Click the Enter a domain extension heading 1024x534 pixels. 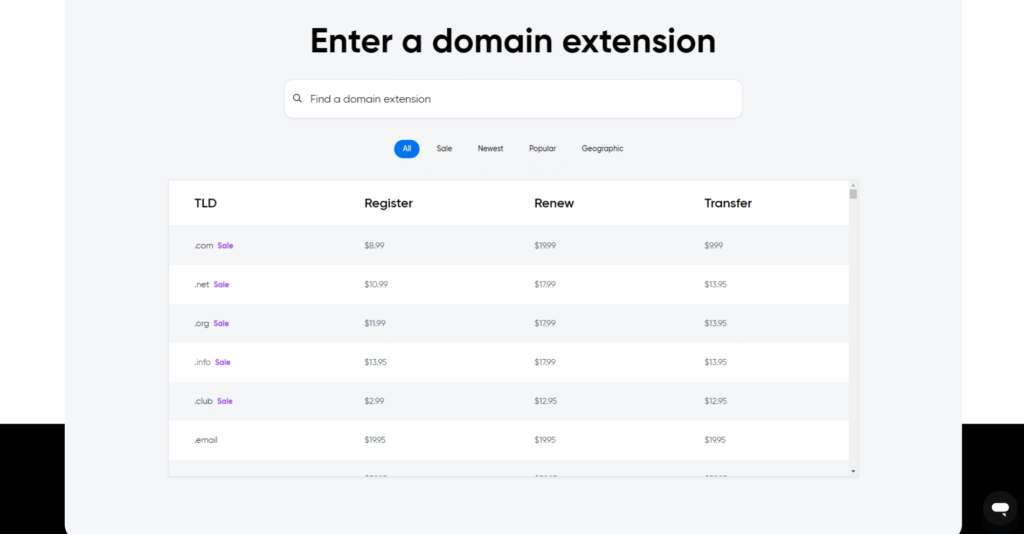pyautogui.click(x=513, y=41)
